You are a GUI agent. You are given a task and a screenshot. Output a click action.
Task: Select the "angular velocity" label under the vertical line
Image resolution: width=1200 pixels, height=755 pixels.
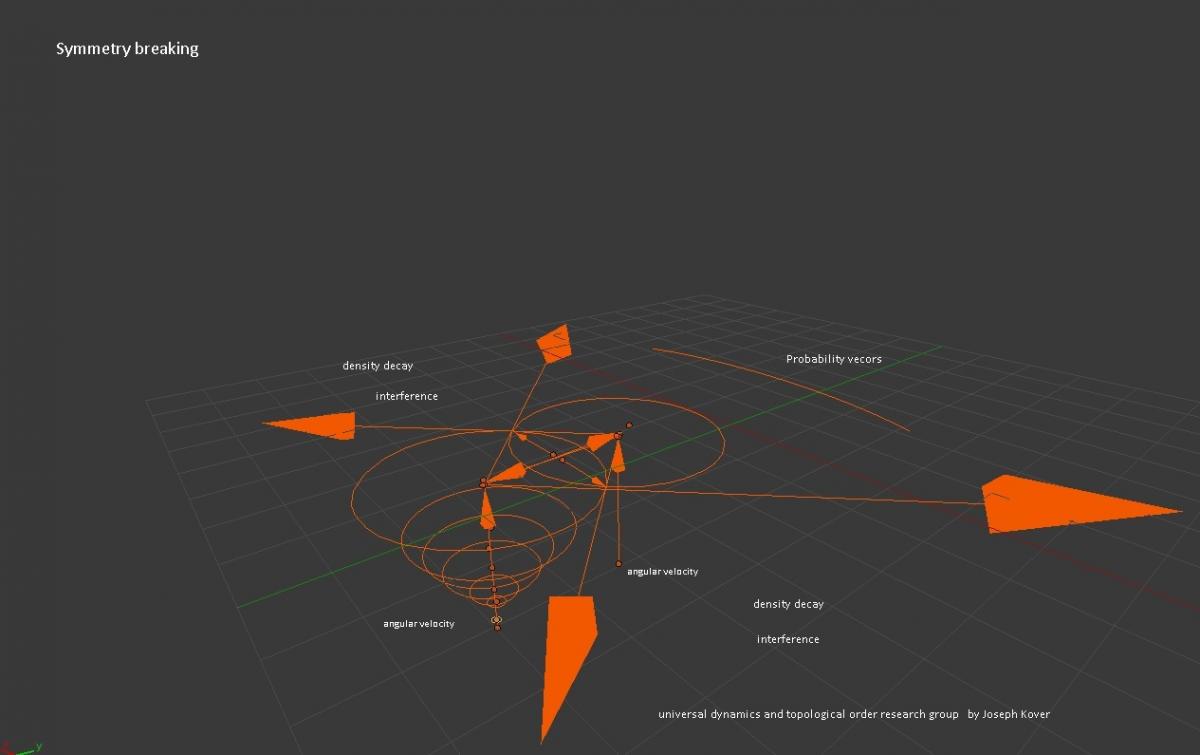coord(662,572)
